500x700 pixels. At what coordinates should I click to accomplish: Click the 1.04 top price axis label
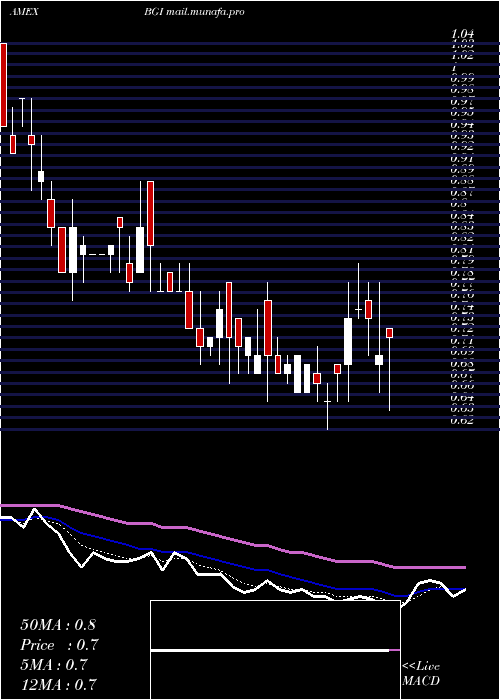tap(462, 34)
